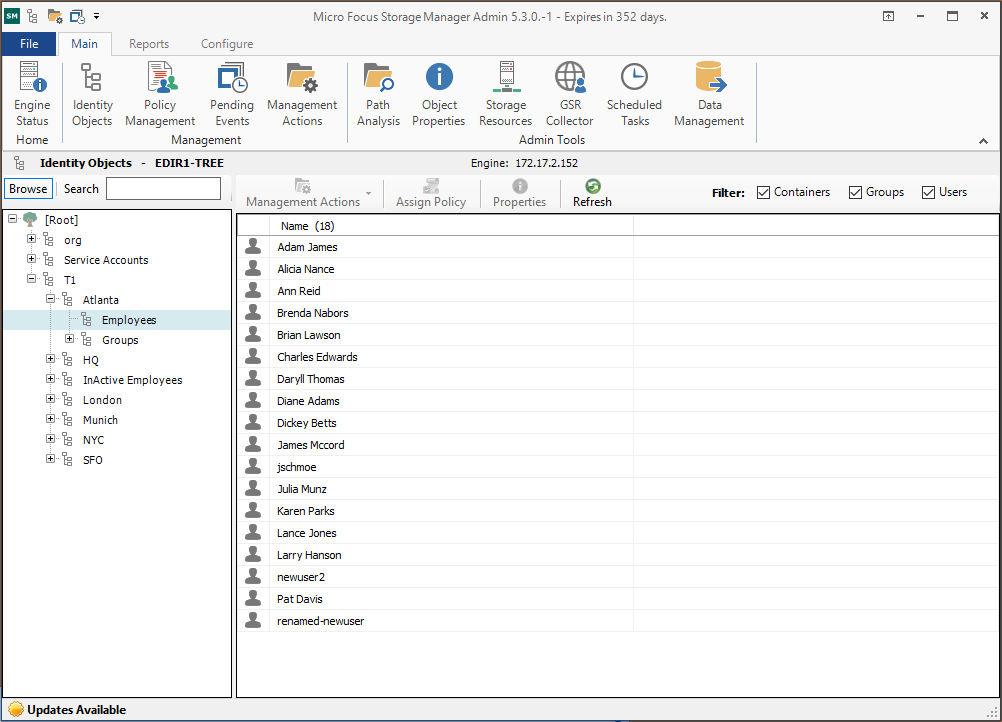Expand the London tree node
Image resolution: width=1002 pixels, height=722 pixels.
click(51, 400)
